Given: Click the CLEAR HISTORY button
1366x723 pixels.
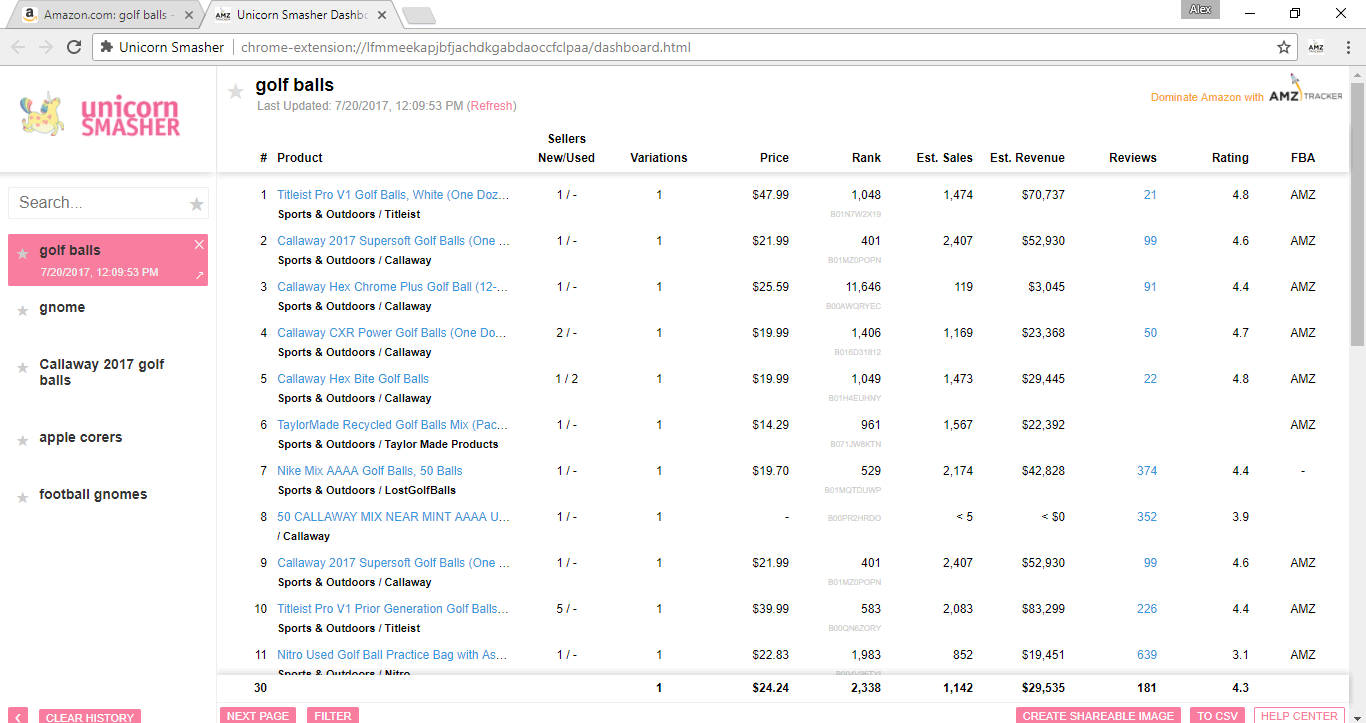Looking at the screenshot, I should (90, 717).
